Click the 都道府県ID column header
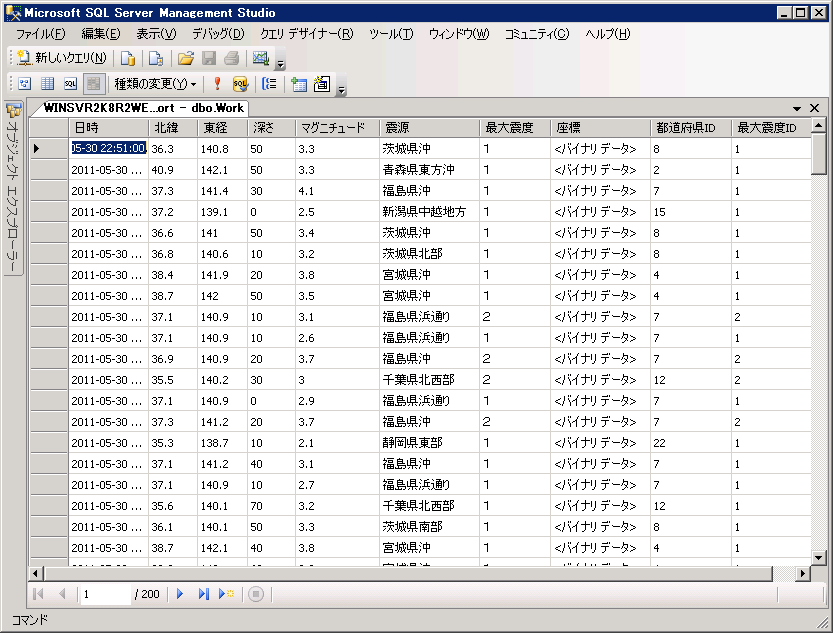This screenshot has height=633, width=833. tap(691, 127)
